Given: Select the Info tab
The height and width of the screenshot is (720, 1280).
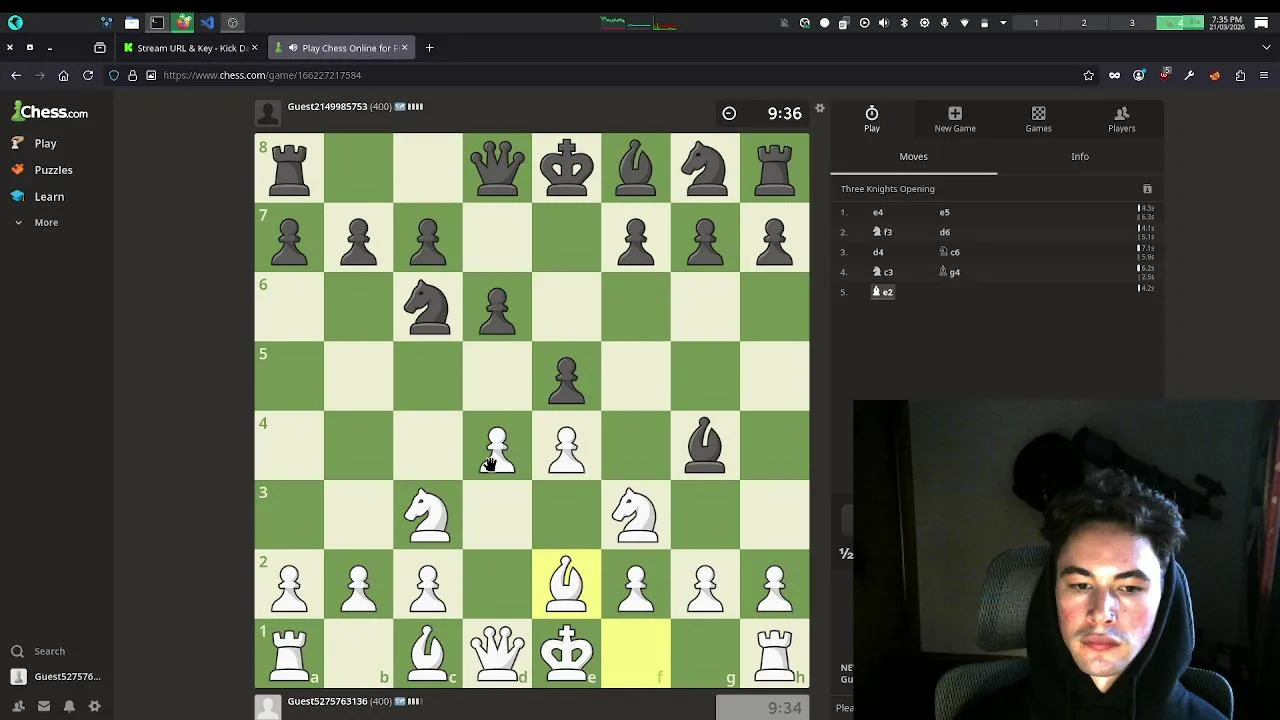Looking at the screenshot, I should [x=1080, y=157].
